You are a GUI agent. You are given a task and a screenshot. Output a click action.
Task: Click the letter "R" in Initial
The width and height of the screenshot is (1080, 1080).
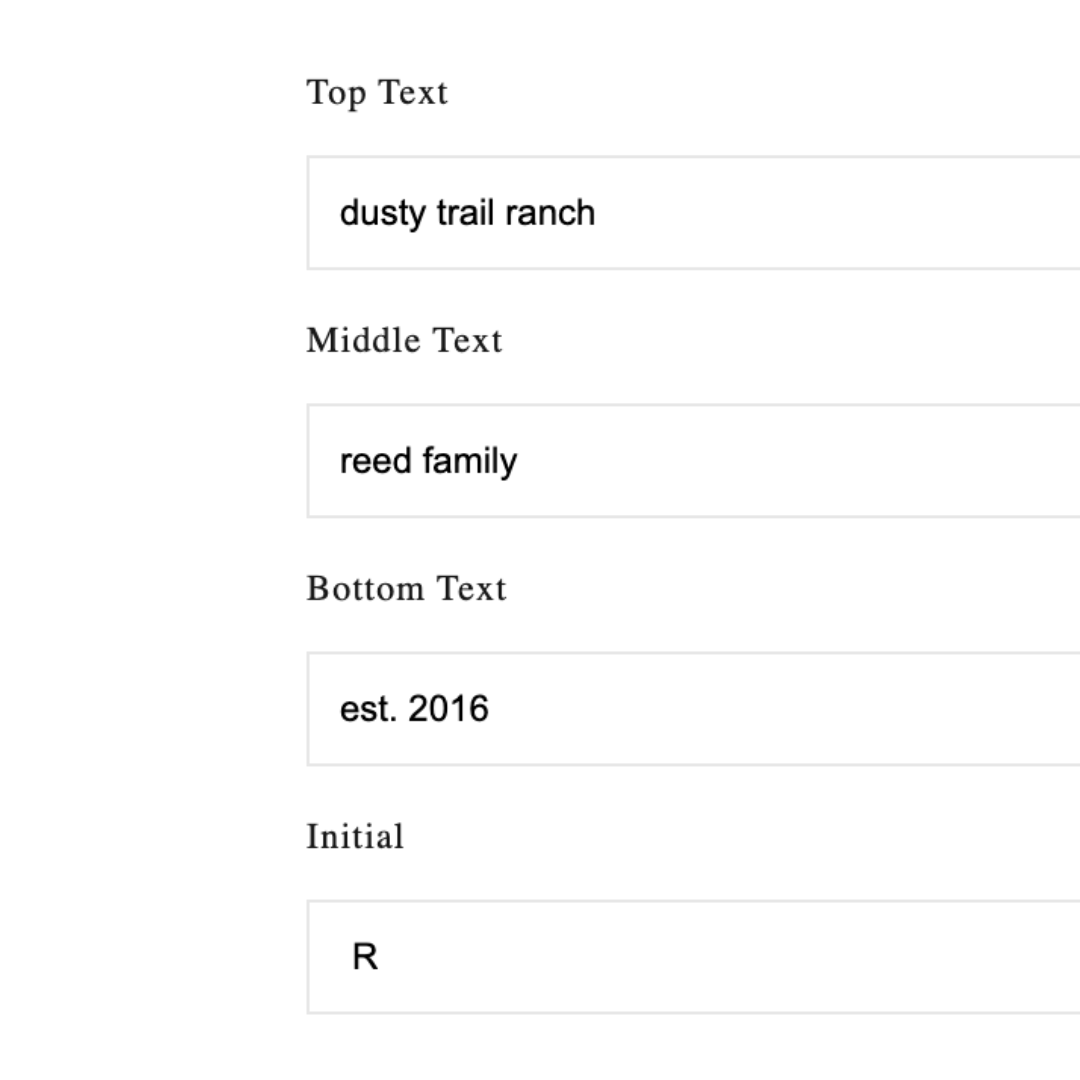tap(365, 957)
